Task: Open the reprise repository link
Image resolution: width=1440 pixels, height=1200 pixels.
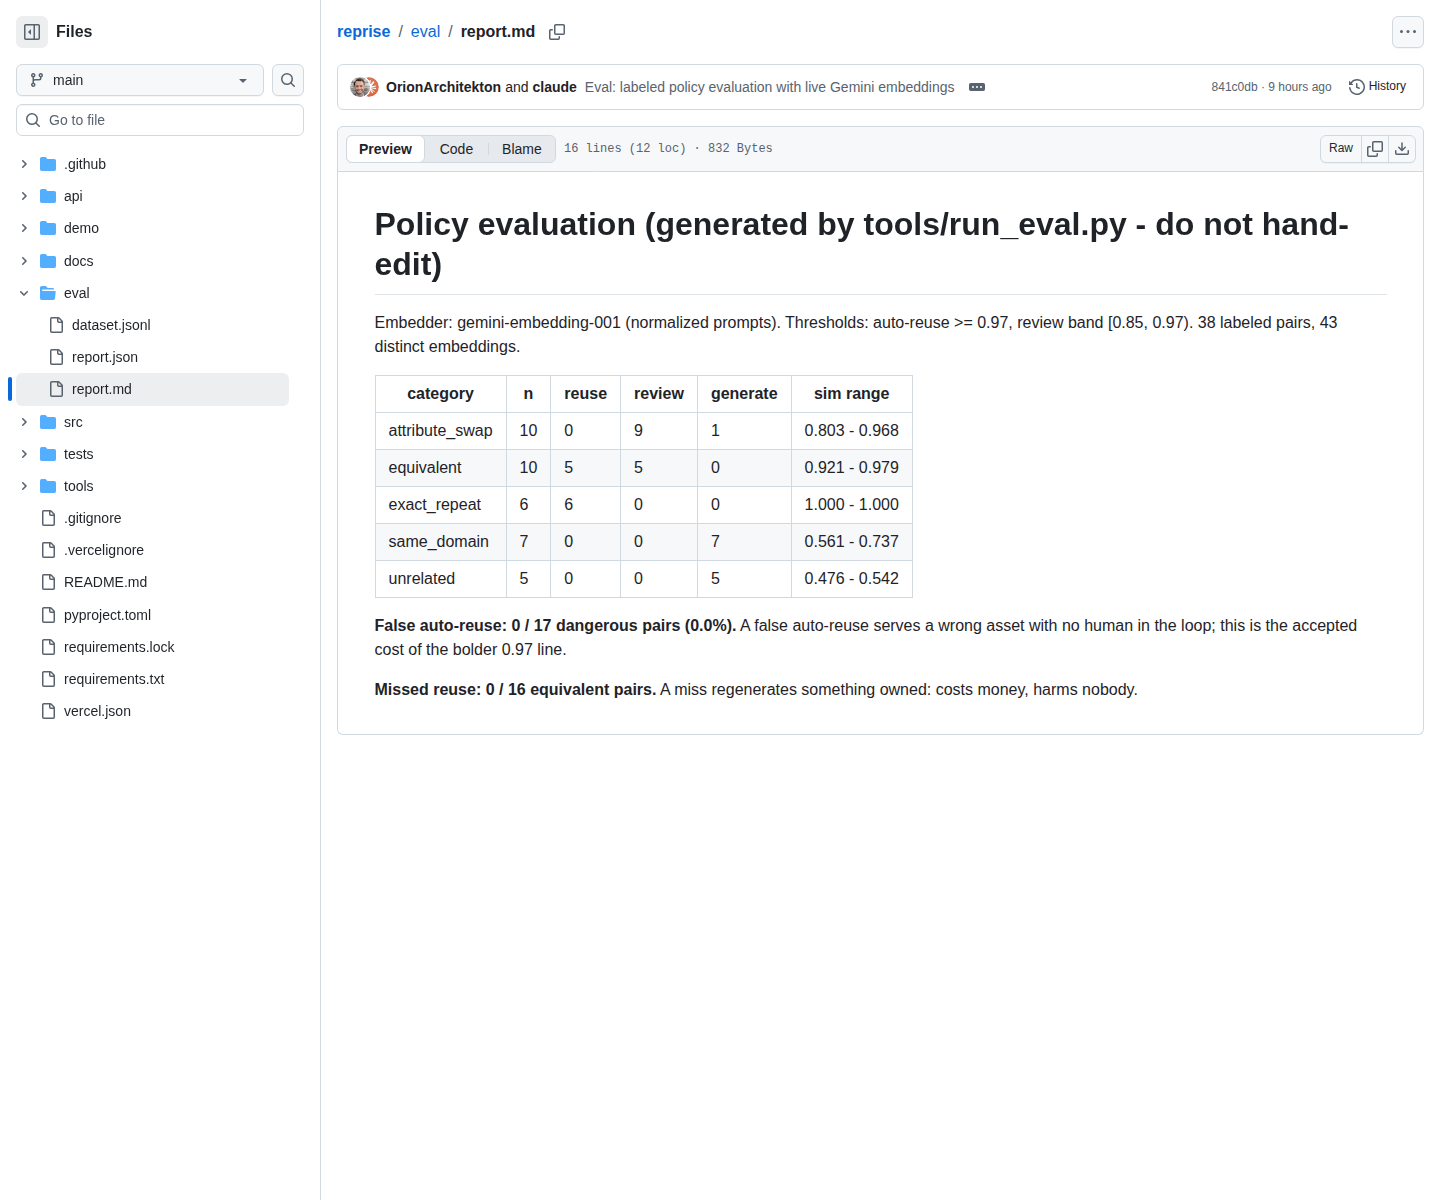Action: [364, 32]
